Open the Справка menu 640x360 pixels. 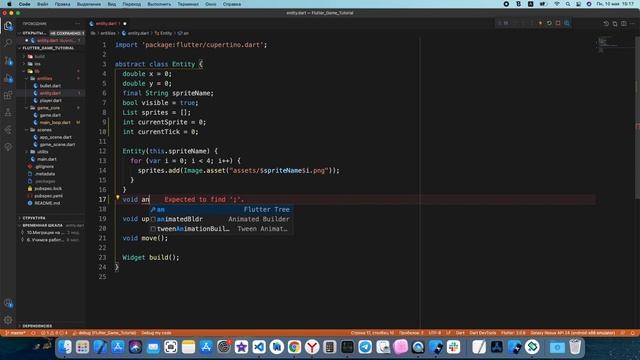pyautogui.click(x=232, y=4)
